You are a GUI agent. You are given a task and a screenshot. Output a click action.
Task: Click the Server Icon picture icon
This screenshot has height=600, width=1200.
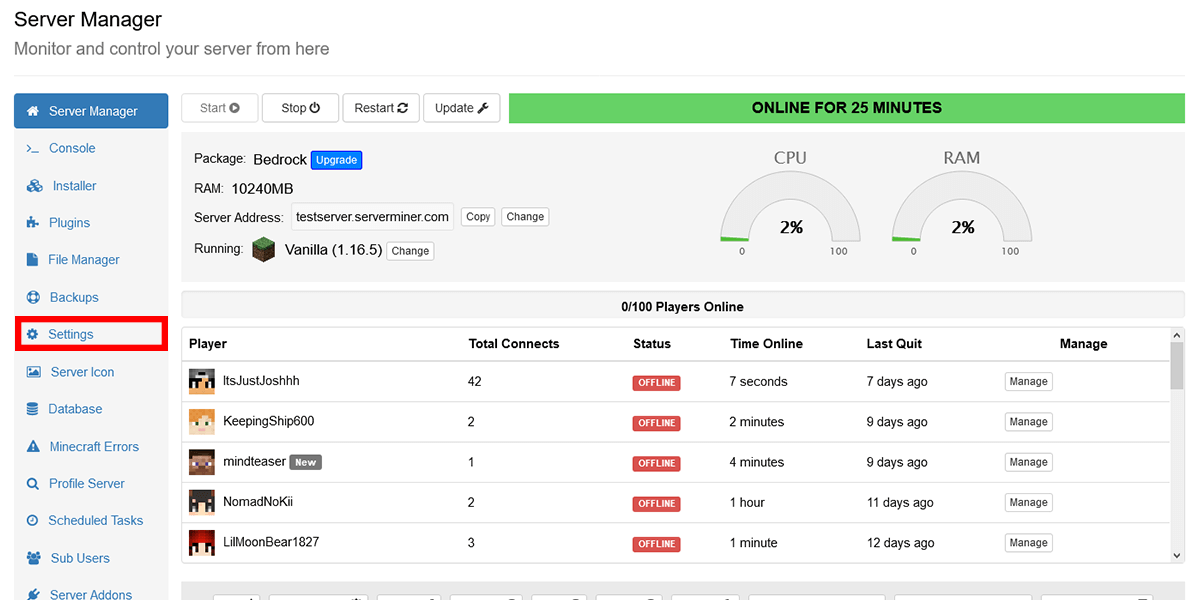click(33, 372)
